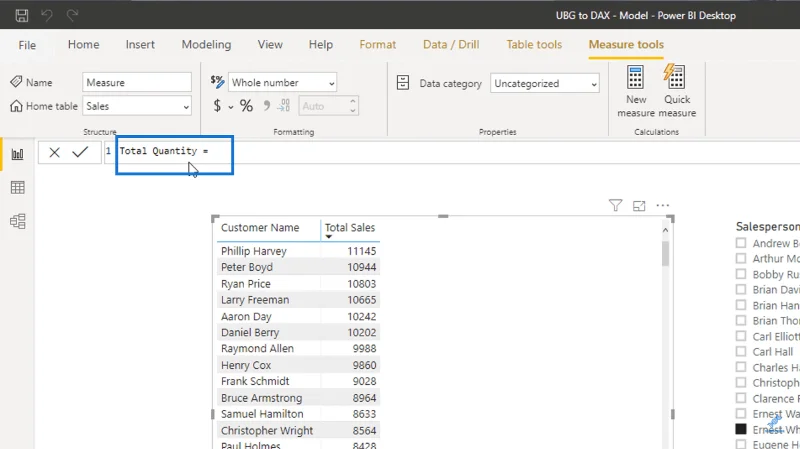Image resolution: width=800 pixels, height=449 pixels.
Task: Open the Report view icon in sidebar
Action: (17, 154)
